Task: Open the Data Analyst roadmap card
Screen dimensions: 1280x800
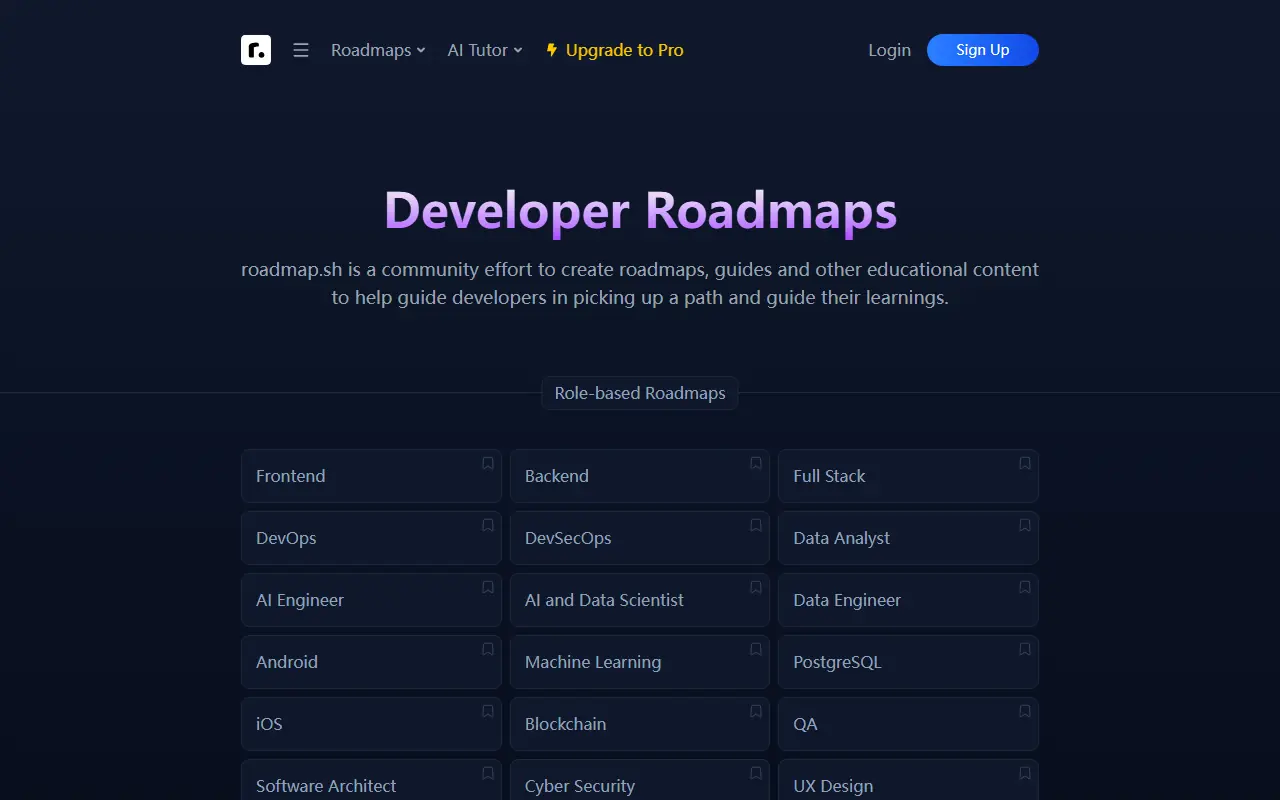Action: [908, 538]
